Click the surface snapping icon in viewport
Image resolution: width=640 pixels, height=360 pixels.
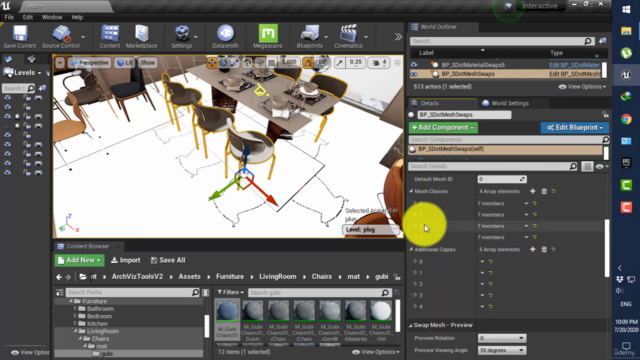pos(260,62)
